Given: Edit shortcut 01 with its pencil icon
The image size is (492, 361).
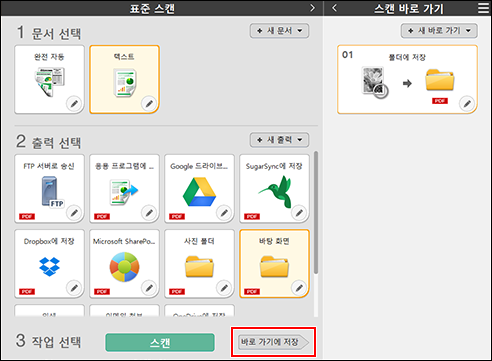Looking at the screenshot, I should coord(467,104).
